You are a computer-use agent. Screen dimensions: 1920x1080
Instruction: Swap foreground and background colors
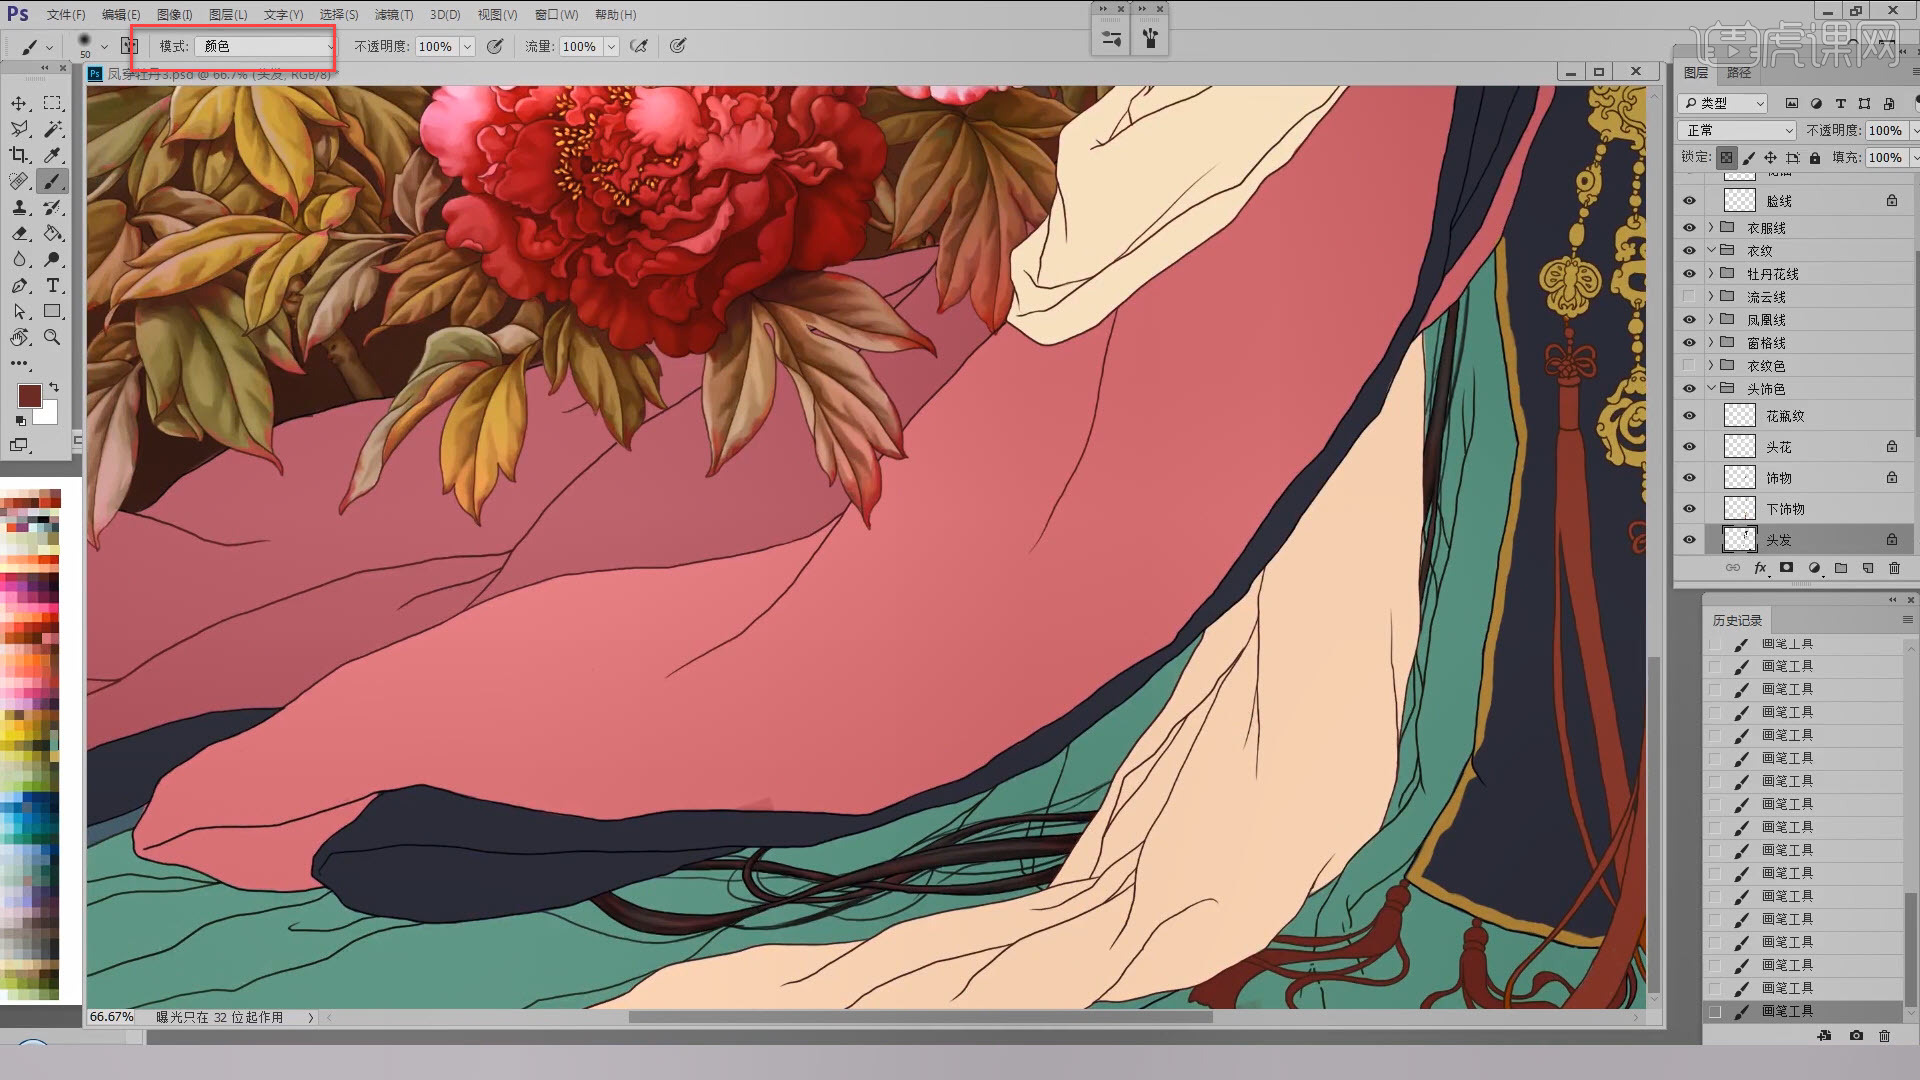pos(55,386)
